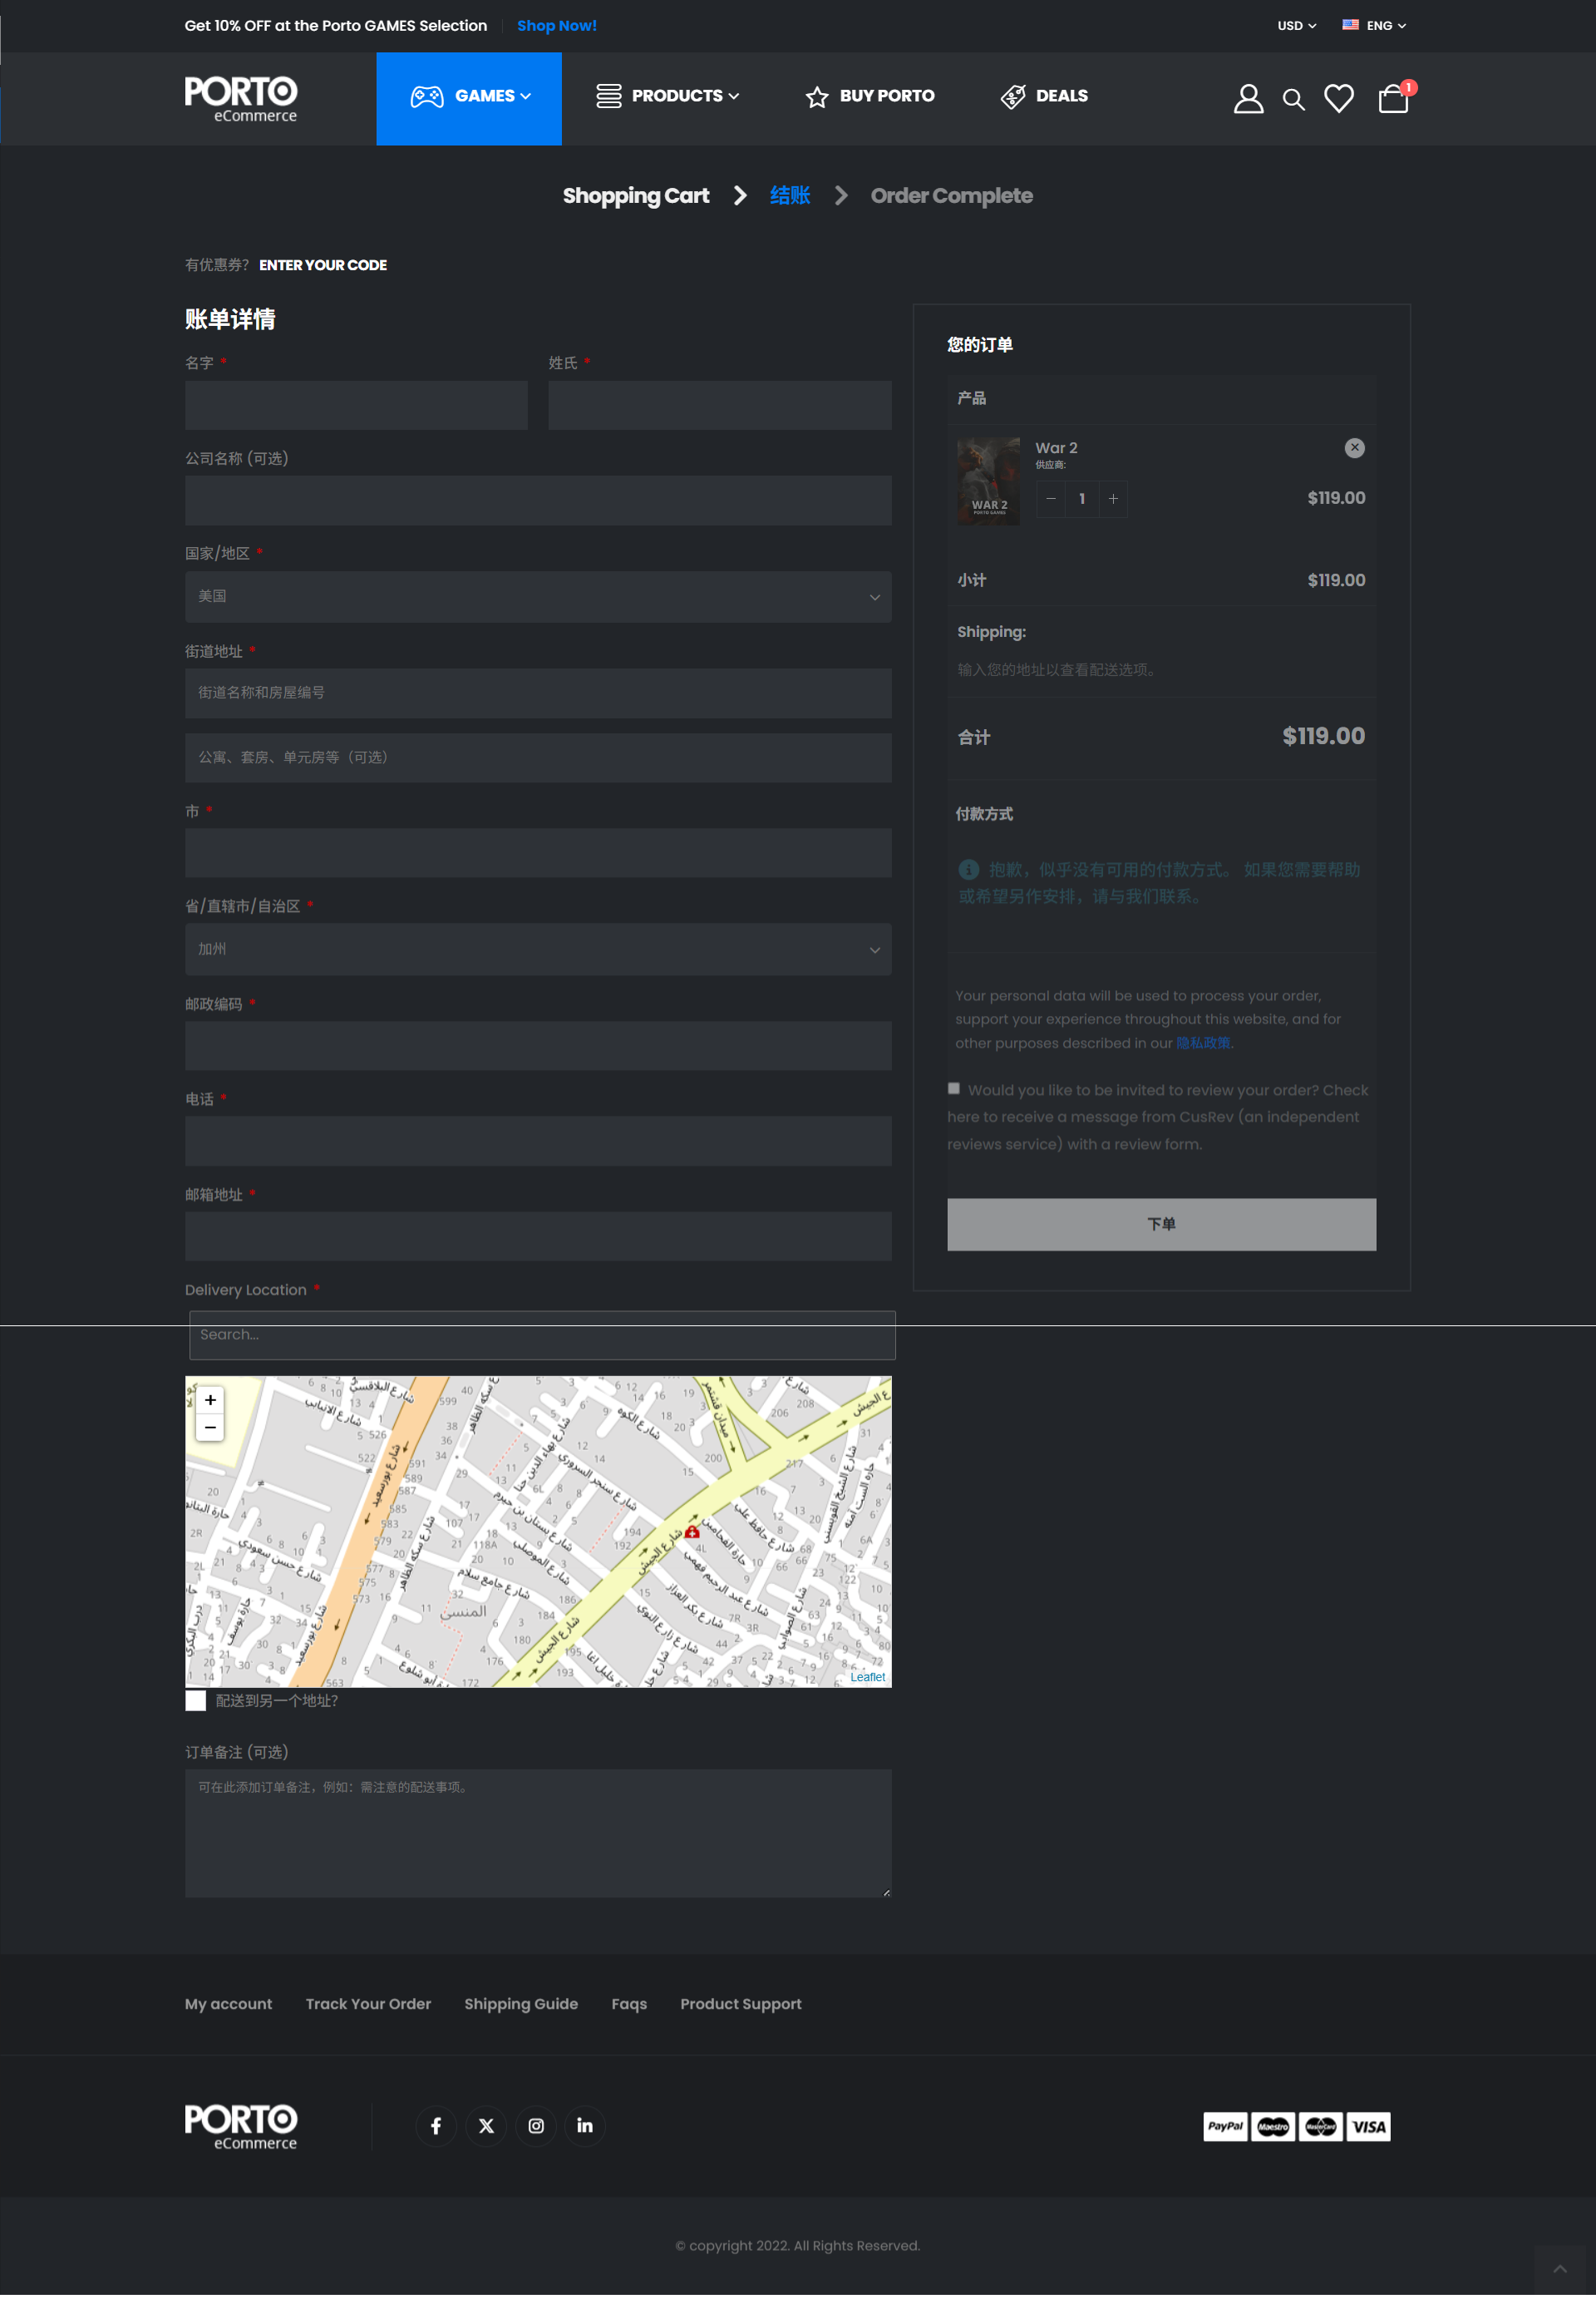1596x2299 pixels.
Task: Check the CusRev review invitation box
Action: pyautogui.click(x=954, y=1089)
